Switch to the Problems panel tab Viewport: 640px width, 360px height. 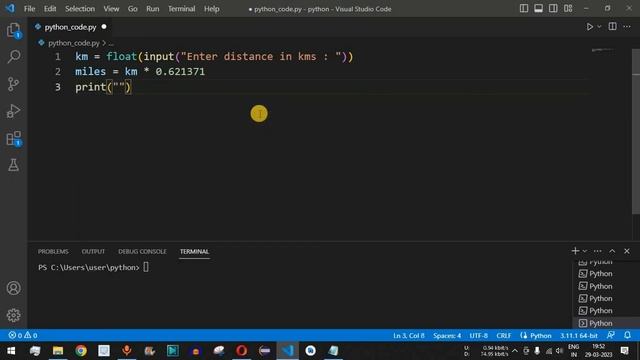click(53, 251)
